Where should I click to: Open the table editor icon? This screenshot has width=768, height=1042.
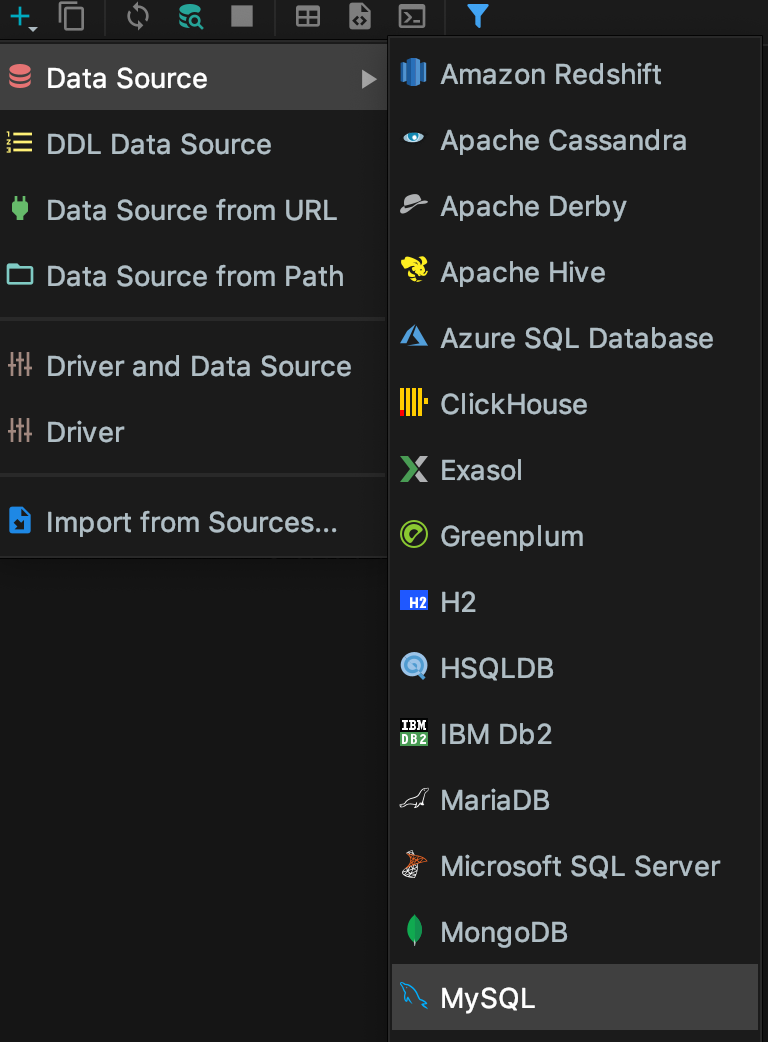click(x=308, y=17)
